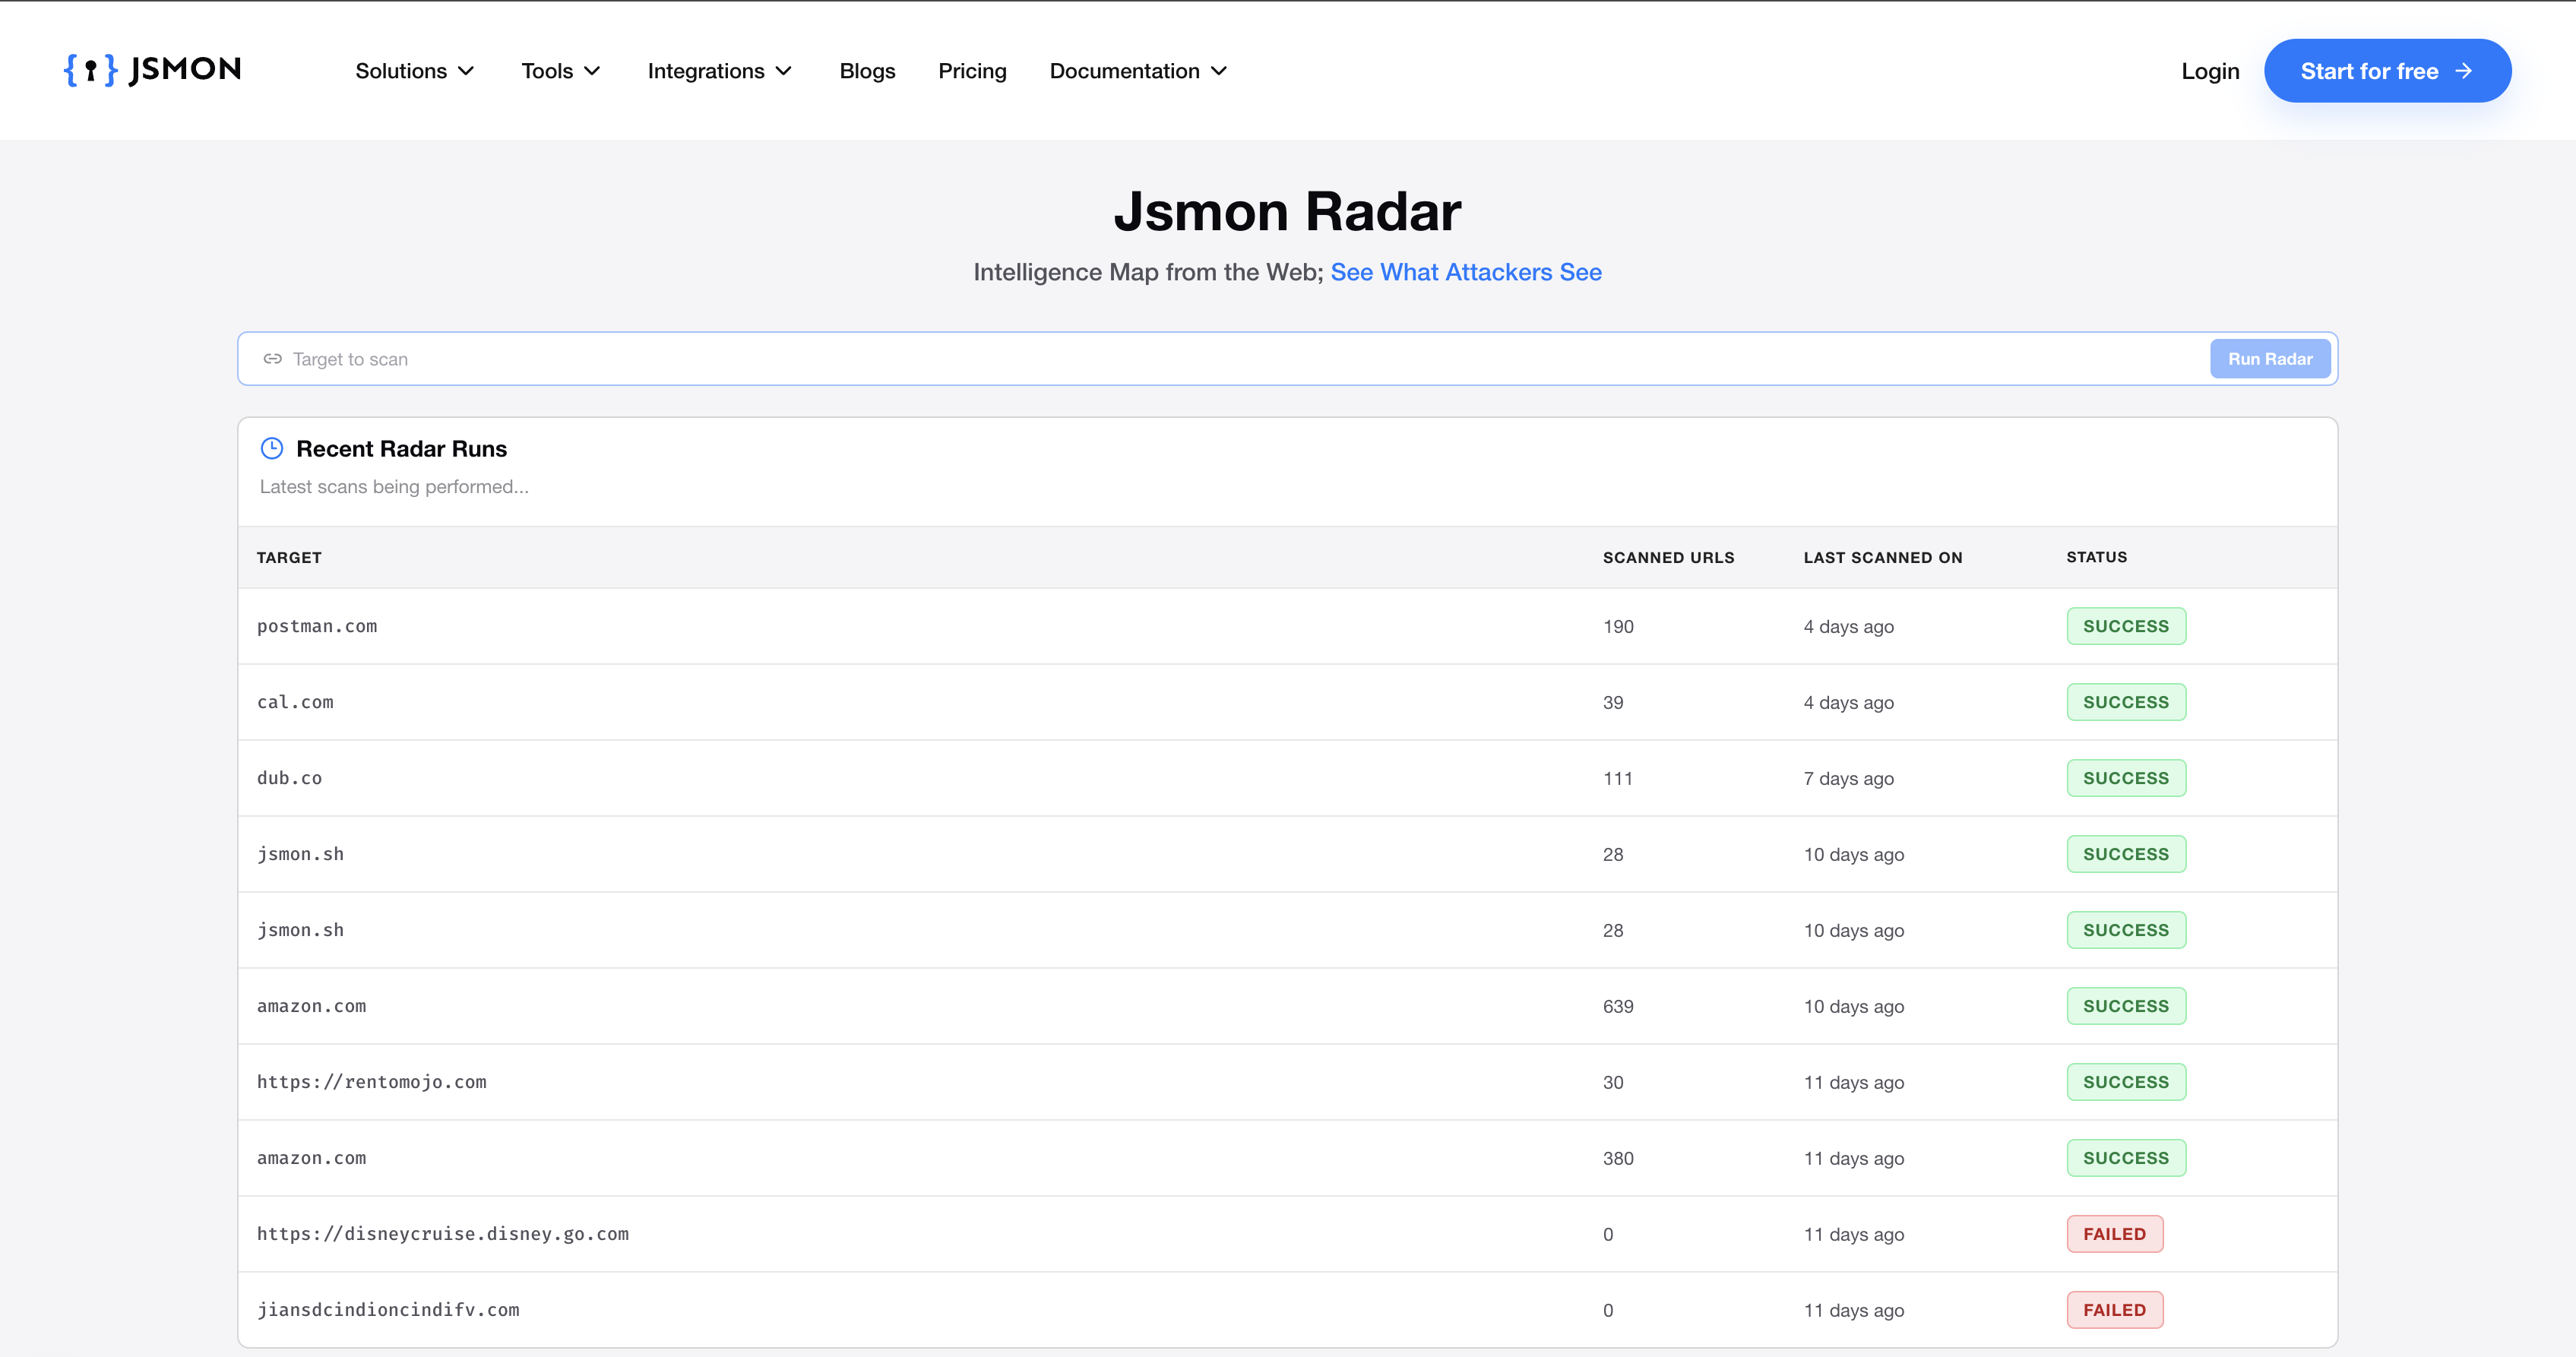Open the amazon.com row with 380 URLs
Viewport: 2576px width, 1357px height.
[1287, 1158]
